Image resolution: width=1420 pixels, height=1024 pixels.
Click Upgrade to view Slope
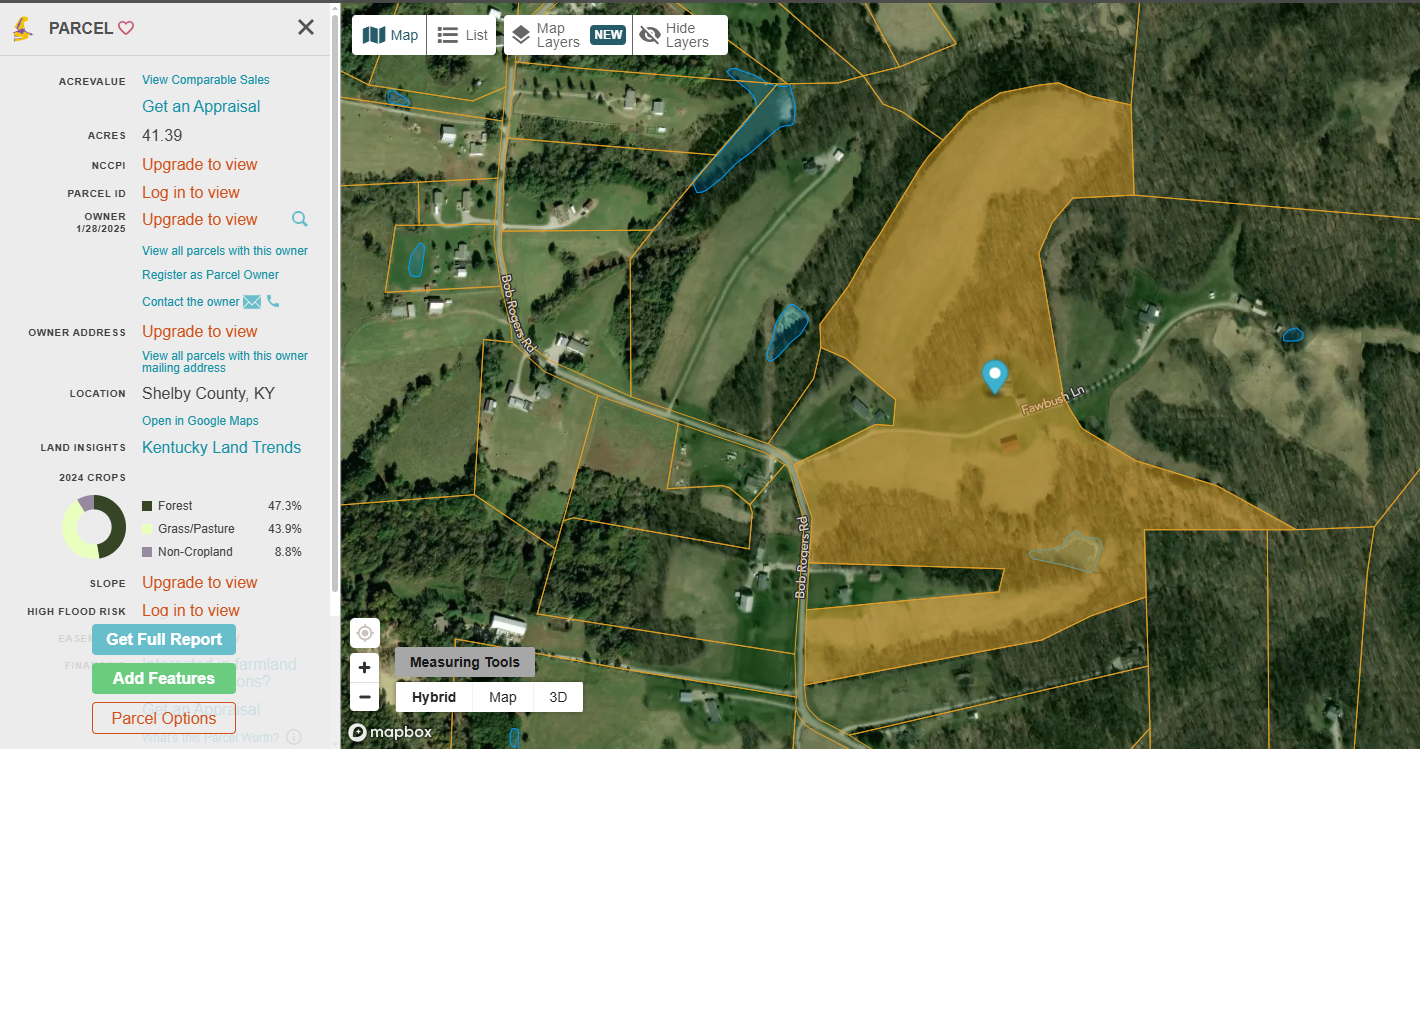(x=200, y=582)
